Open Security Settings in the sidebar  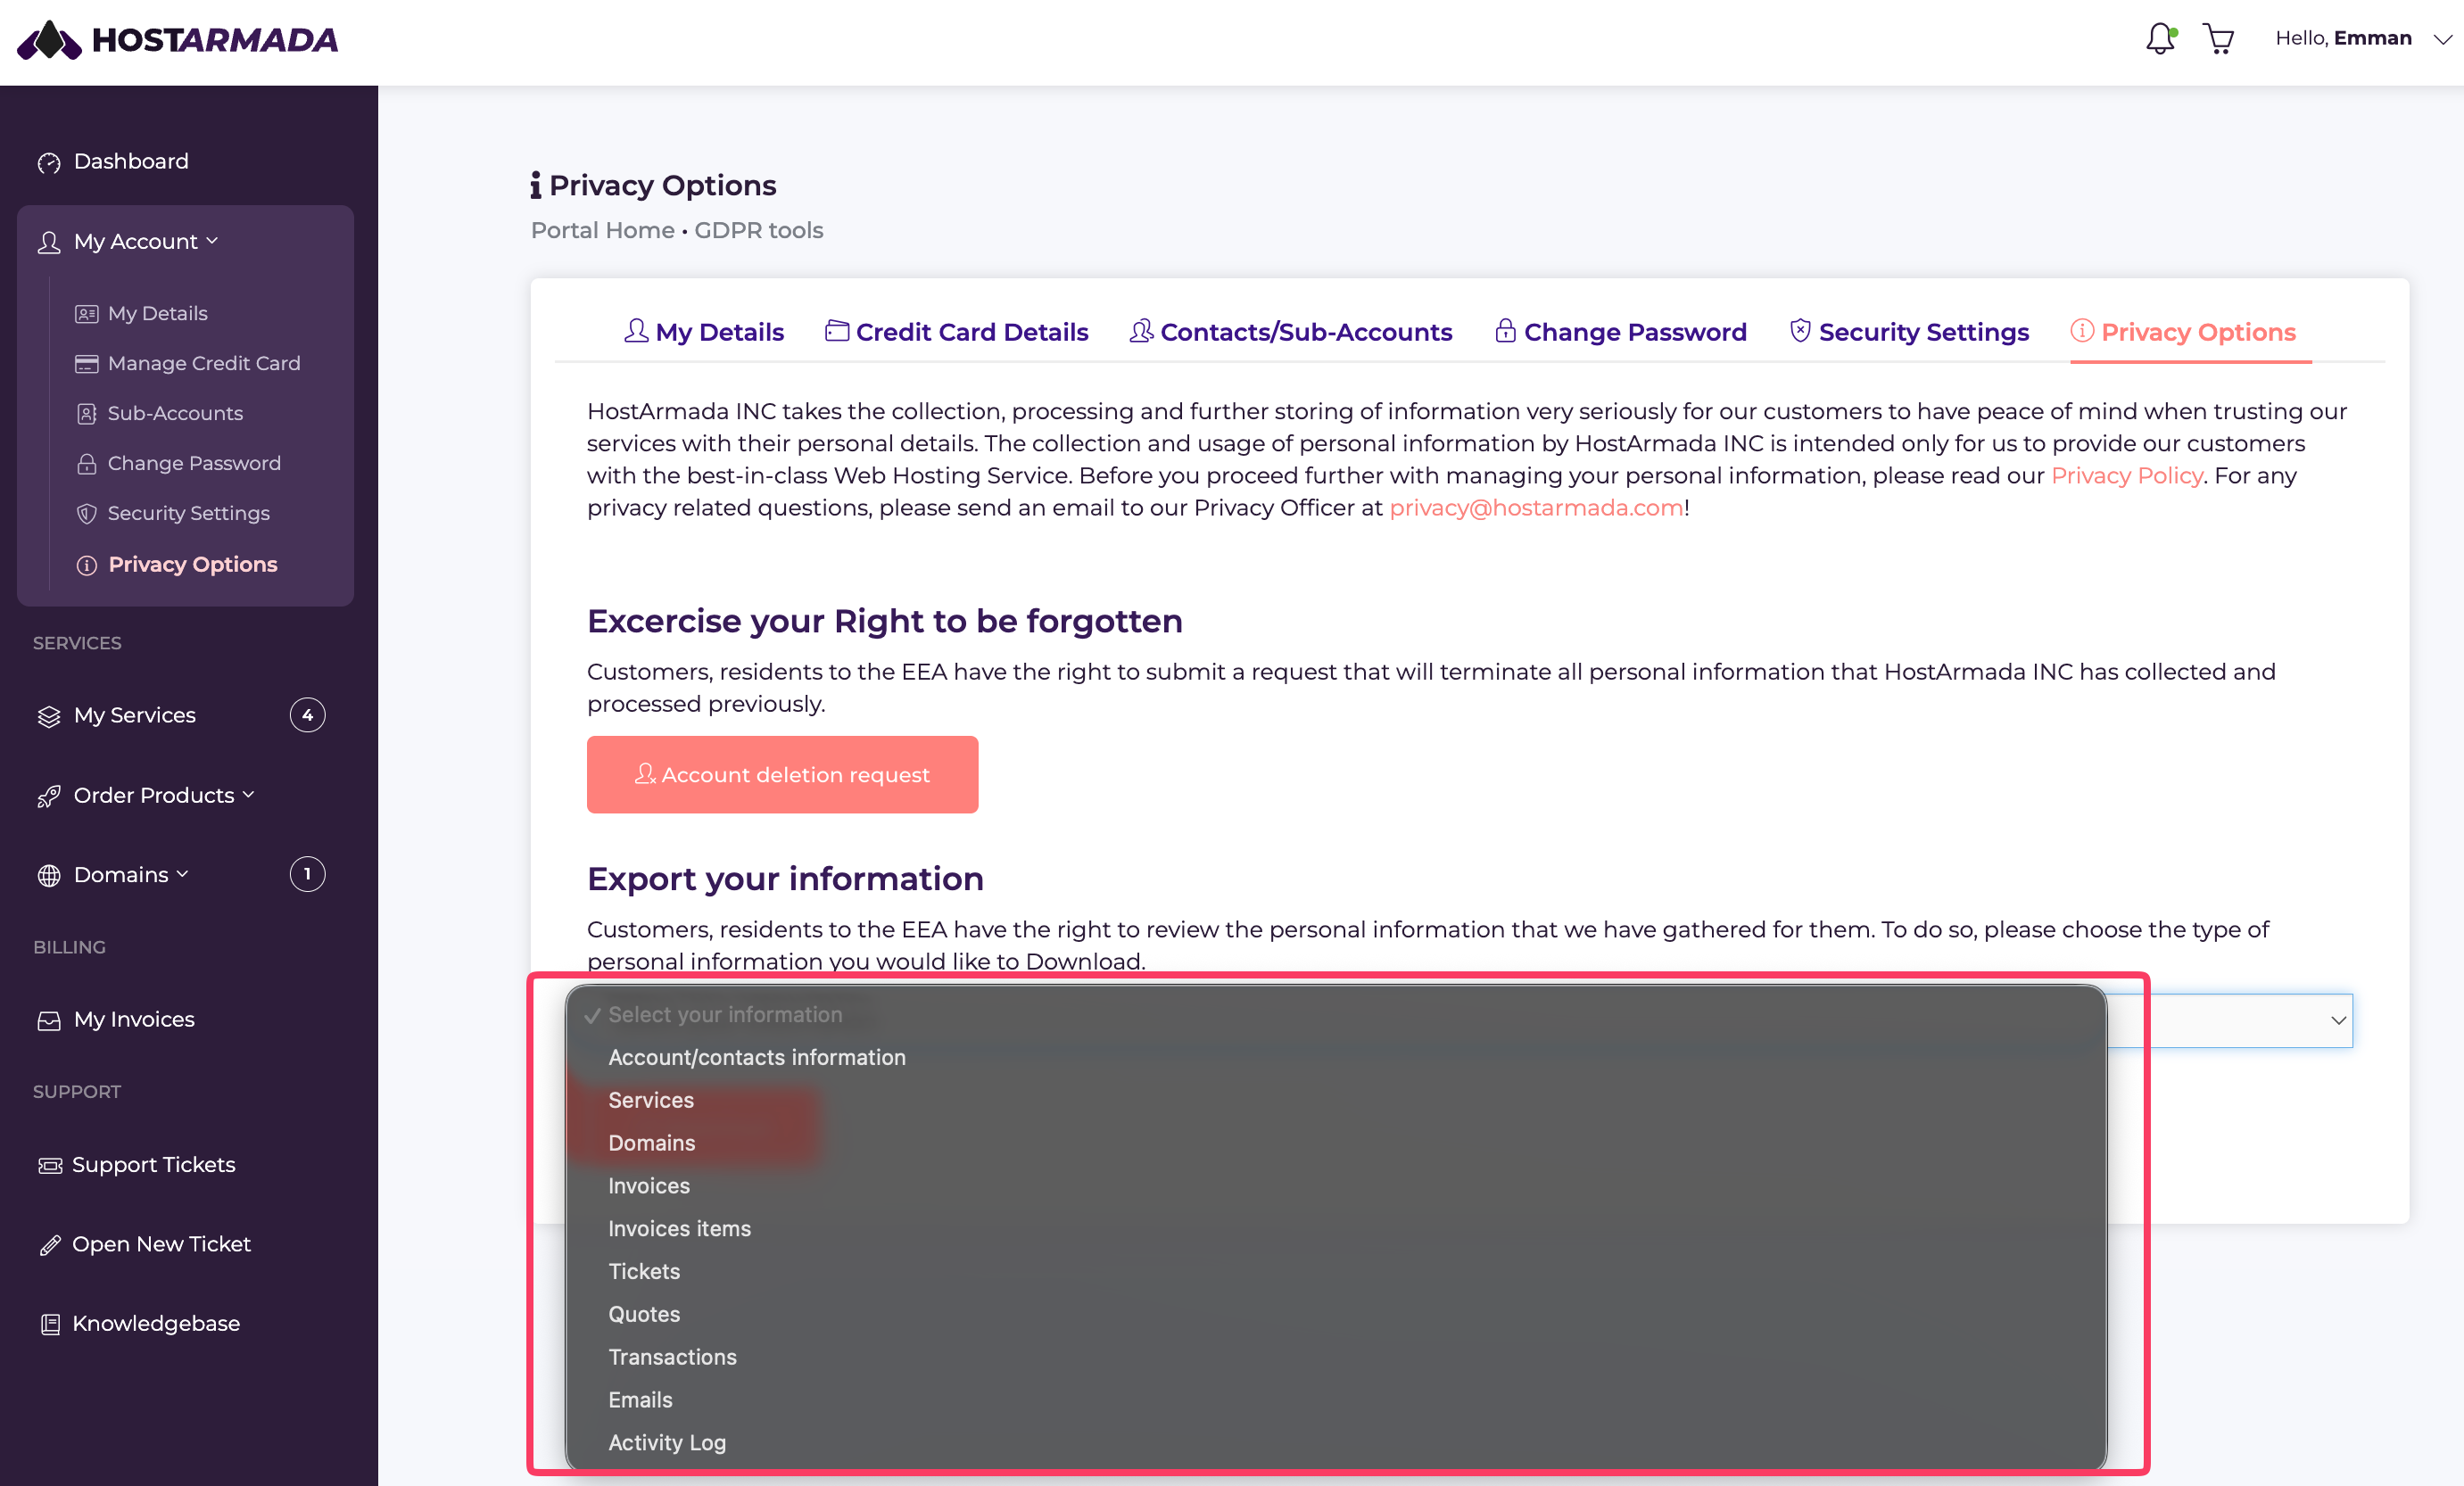[188, 513]
